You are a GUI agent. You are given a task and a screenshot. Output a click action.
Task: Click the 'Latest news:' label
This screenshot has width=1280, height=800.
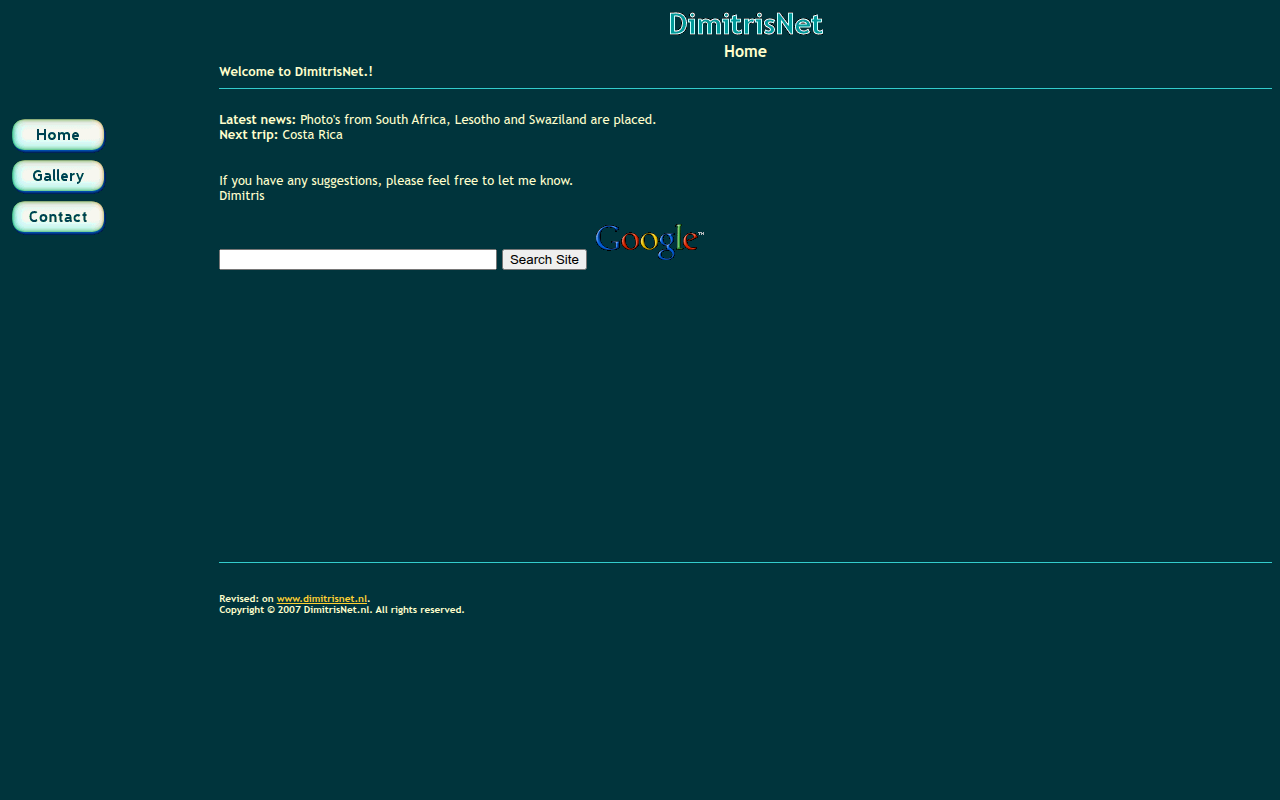pyautogui.click(x=257, y=120)
